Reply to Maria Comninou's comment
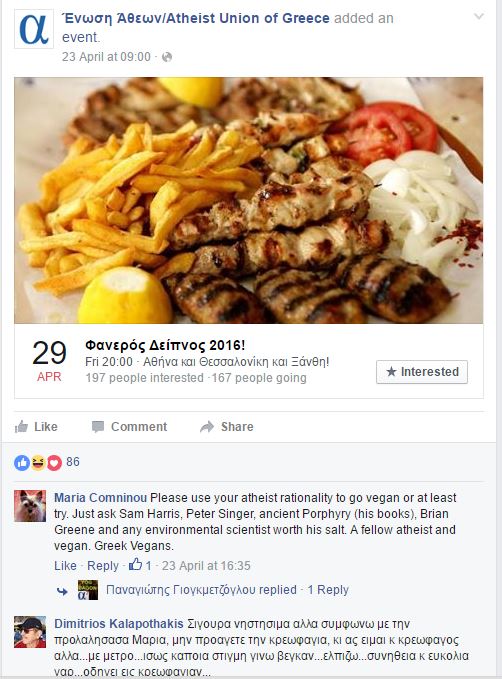 tap(103, 566)
